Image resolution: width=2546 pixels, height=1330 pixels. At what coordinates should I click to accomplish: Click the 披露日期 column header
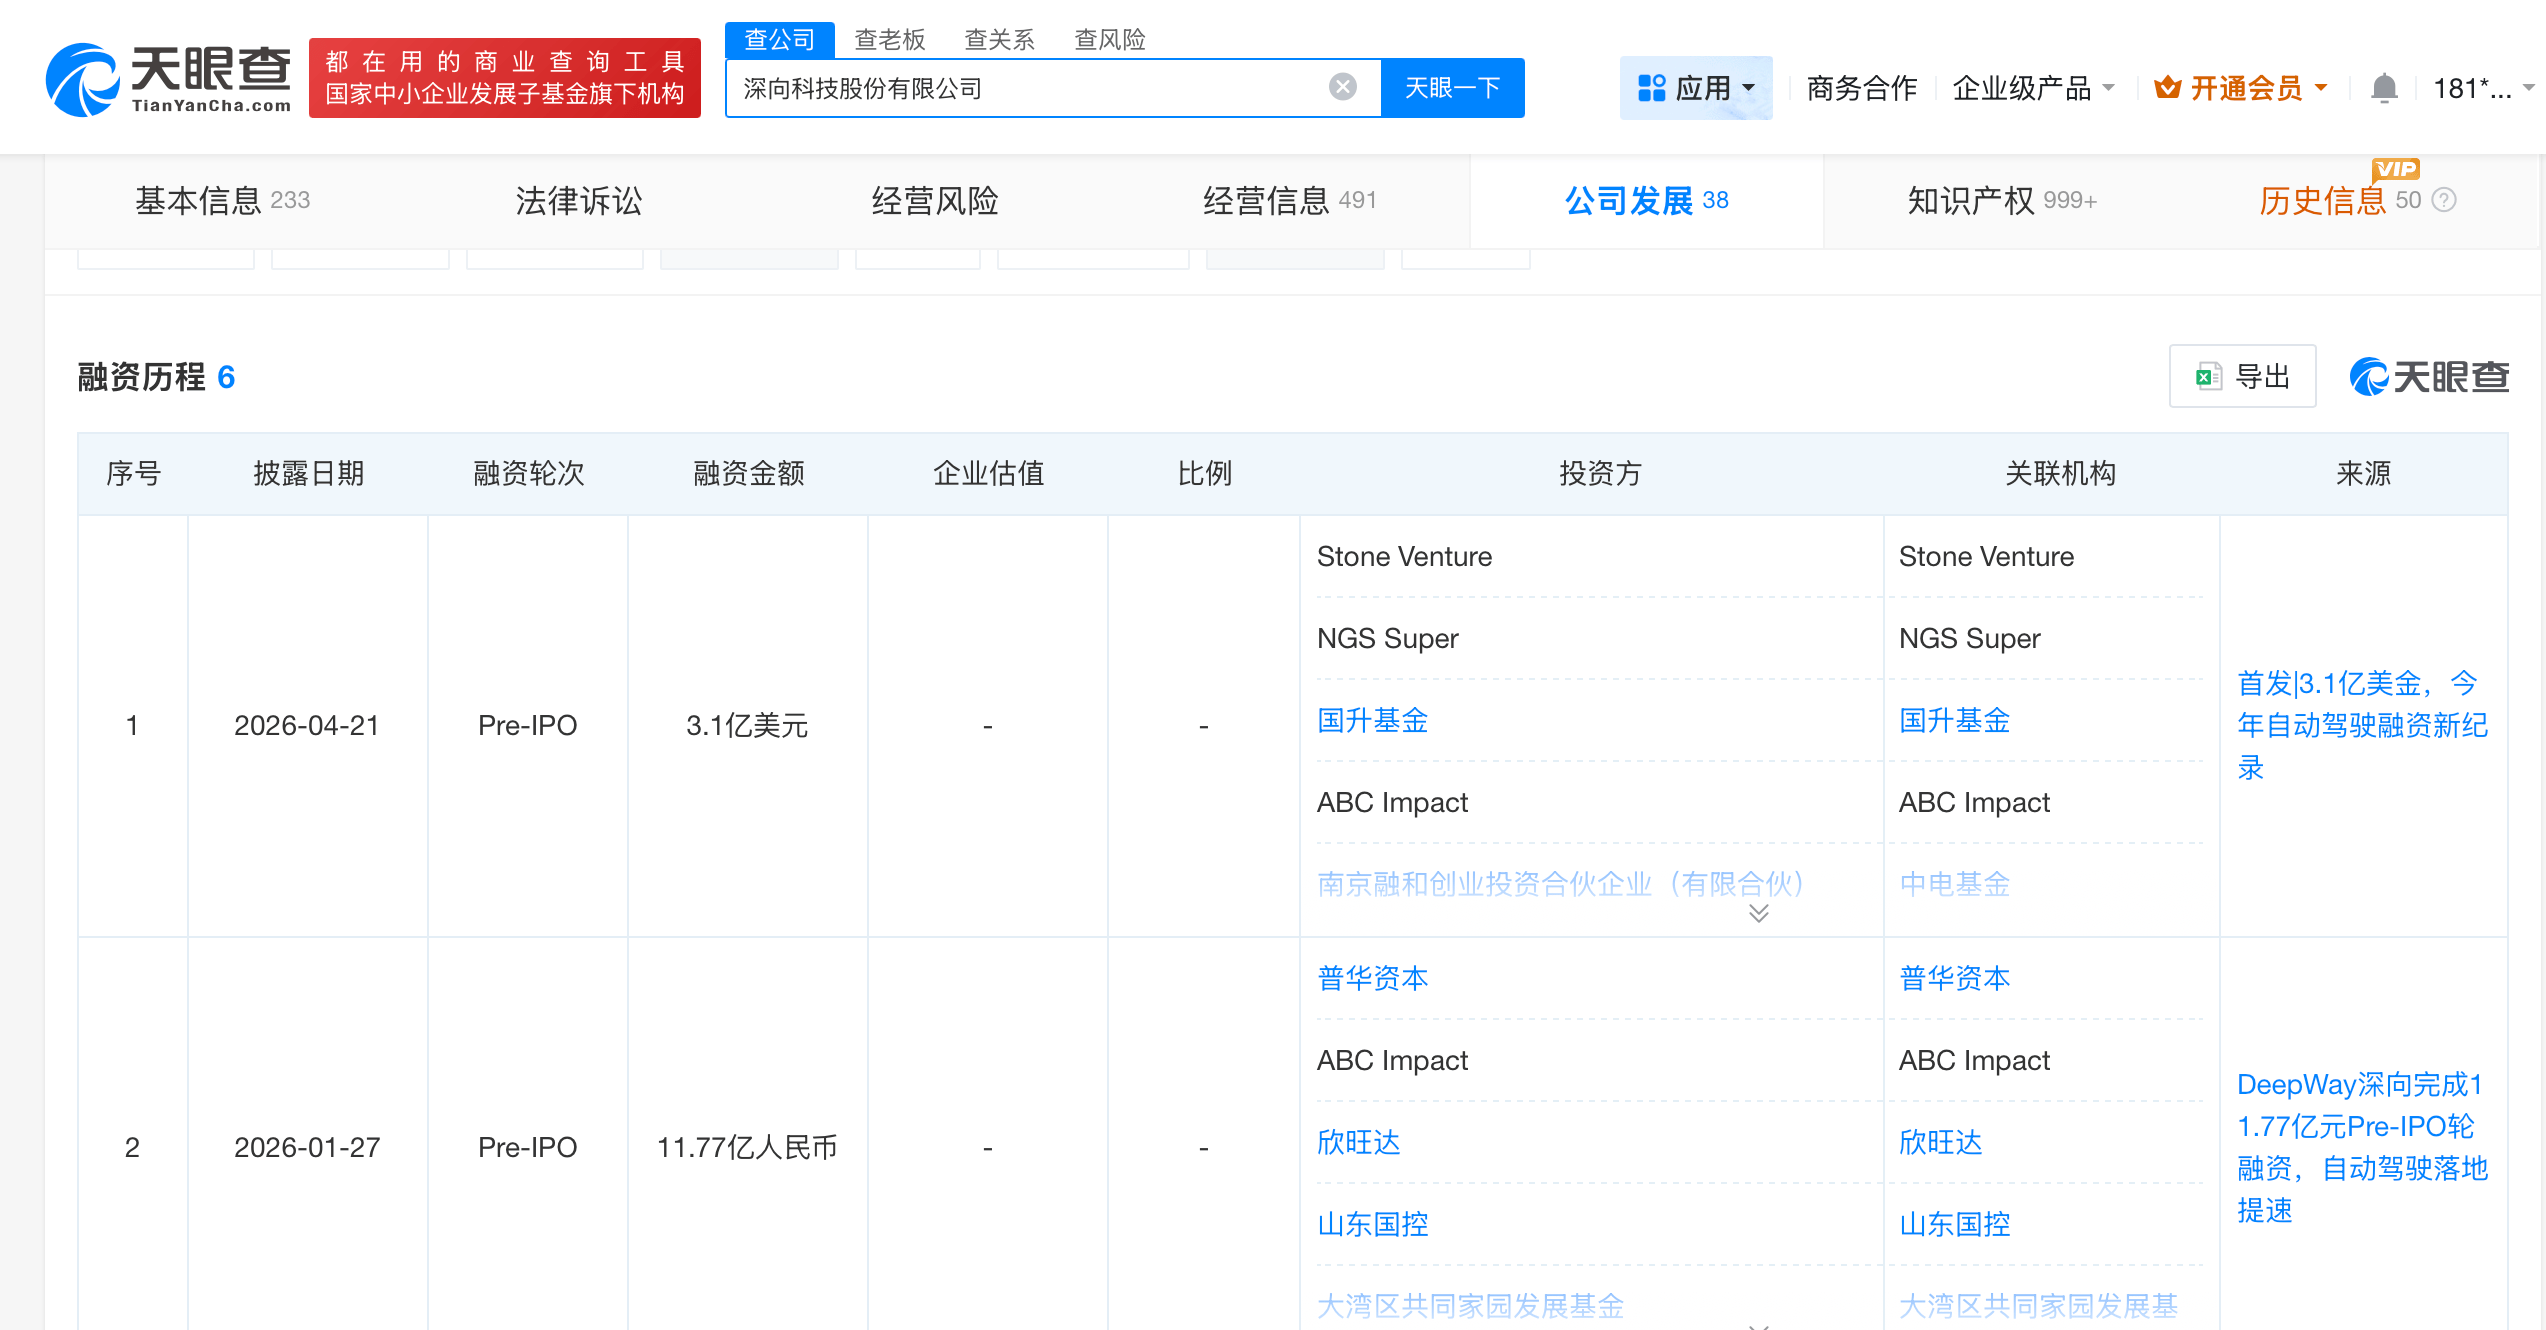[308, 473]
